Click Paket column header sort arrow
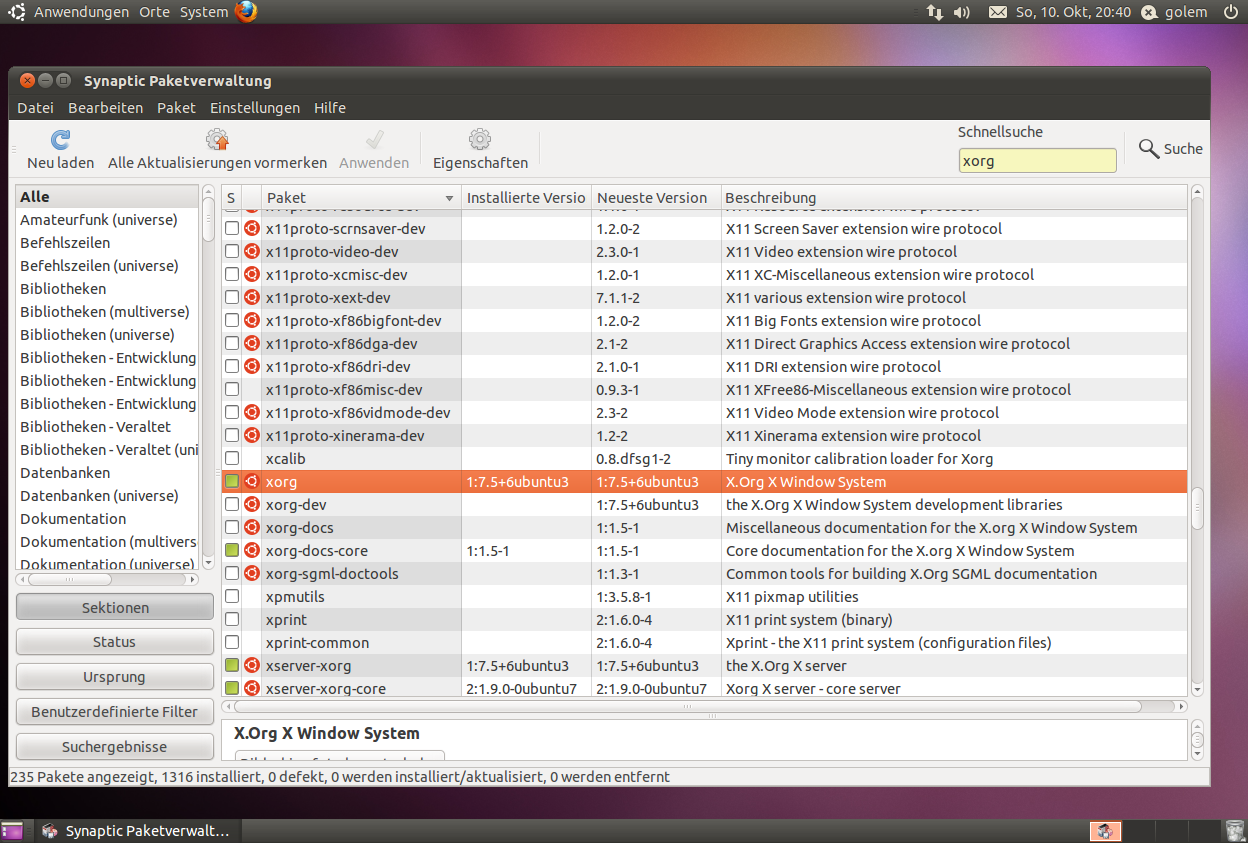 click(x=449, y=198)
